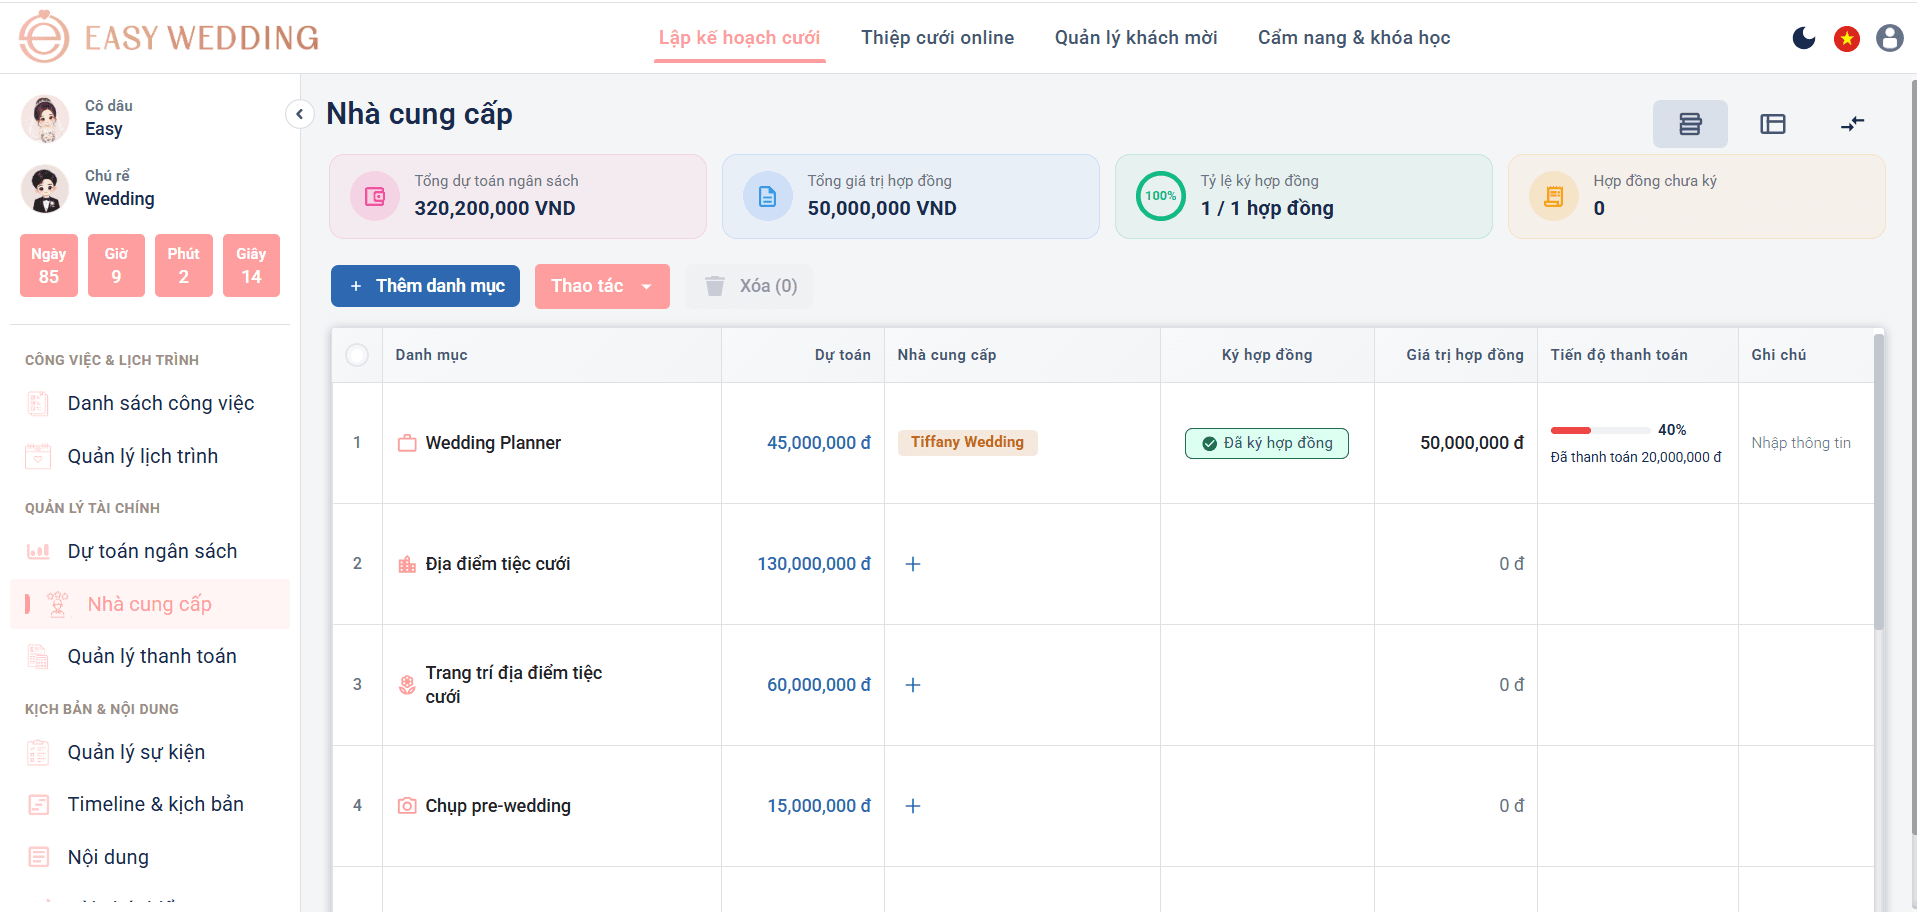Select all rows header checkbox

click(x=357, y=355)
